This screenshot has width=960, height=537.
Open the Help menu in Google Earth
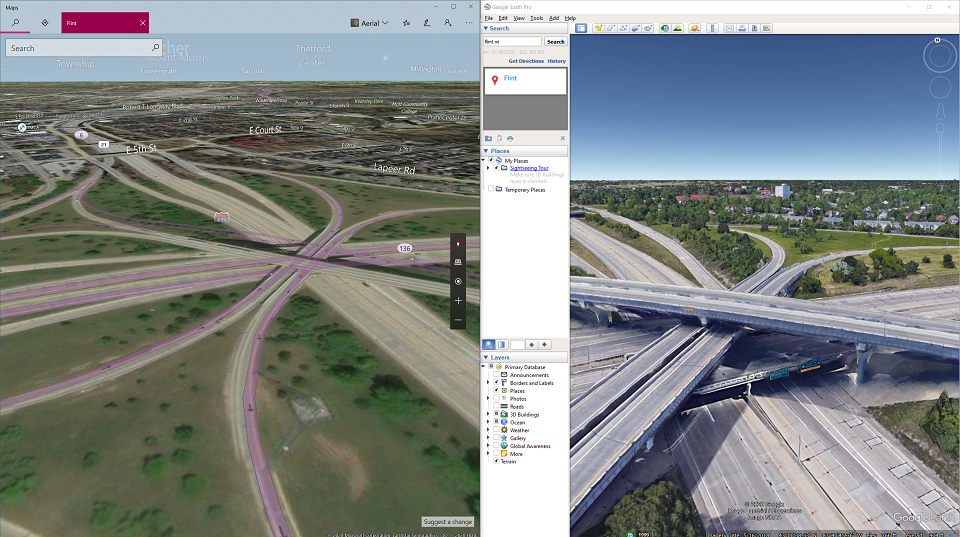[570, 18]
